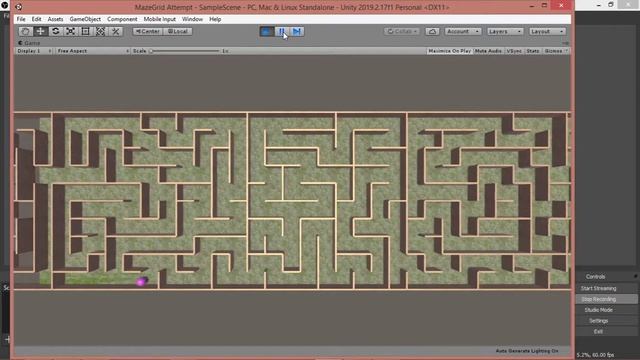Step one frame forward

297,31
